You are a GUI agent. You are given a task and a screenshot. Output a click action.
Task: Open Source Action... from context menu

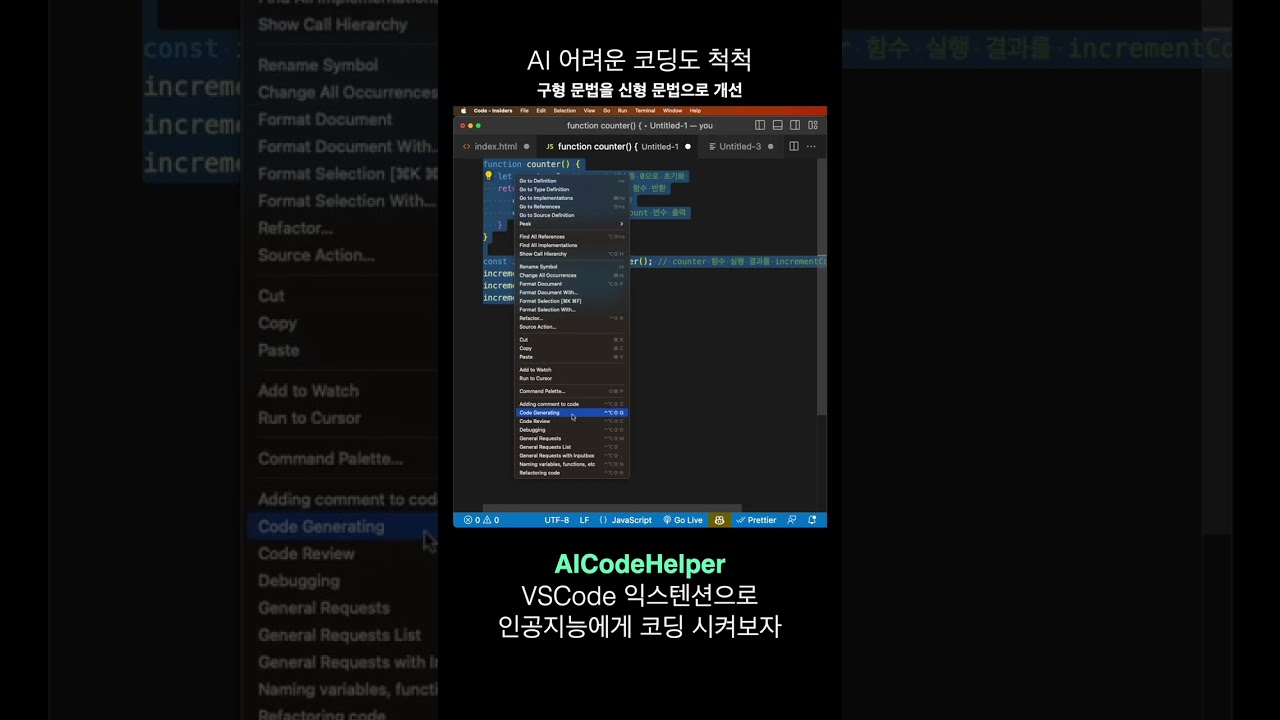point(571,327)
